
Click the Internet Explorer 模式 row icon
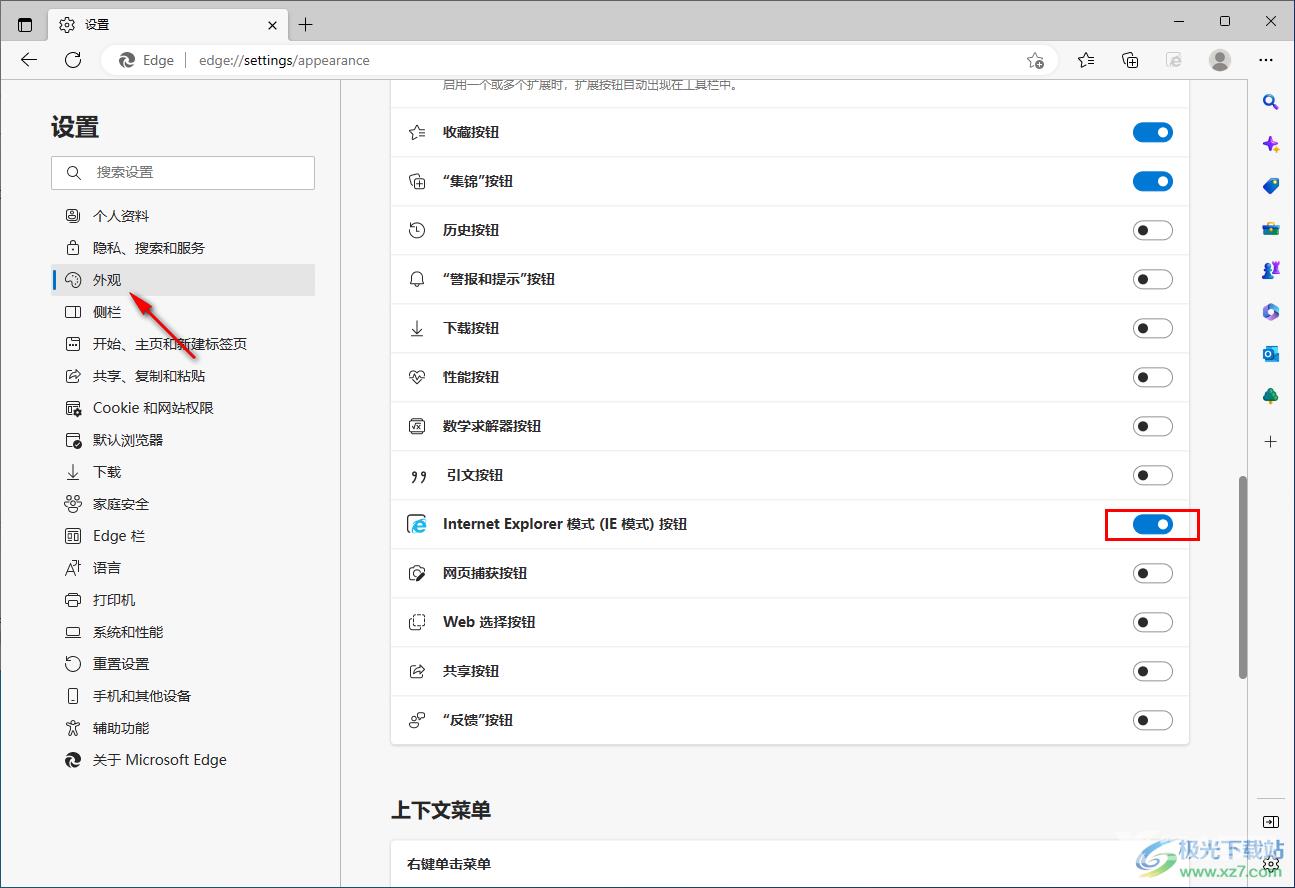pyautogui.click(x=417, y=524)
